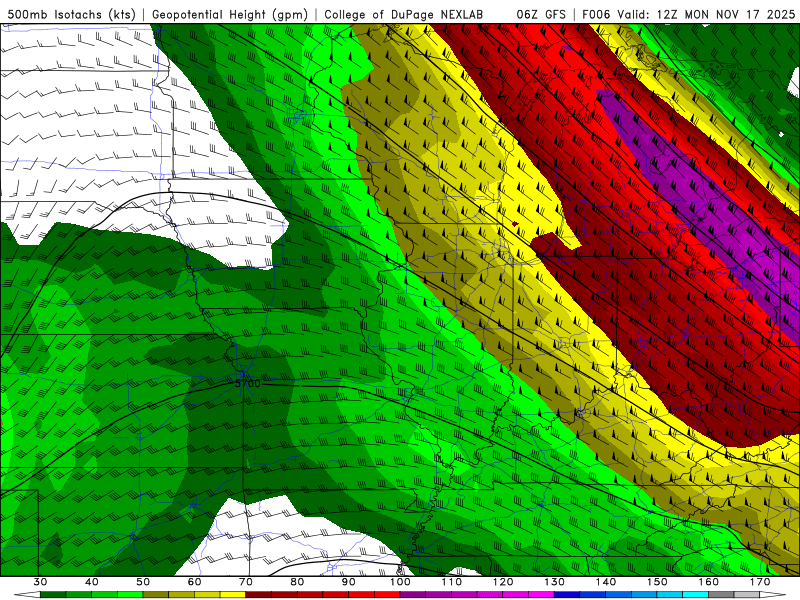Click the 'F006' forecast hour label
Image resolution: width=800 pixels, height=600 pixels.
pos(596,14)
